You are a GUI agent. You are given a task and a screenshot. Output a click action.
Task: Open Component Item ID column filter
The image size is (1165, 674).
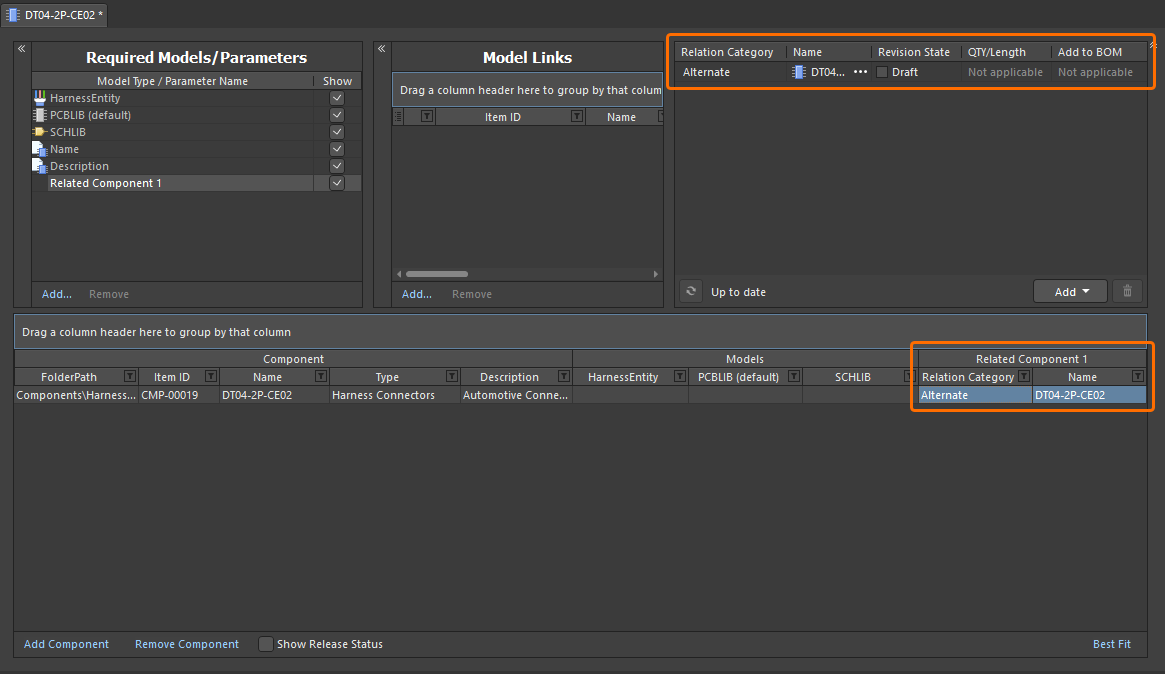(x=210, y=377)
